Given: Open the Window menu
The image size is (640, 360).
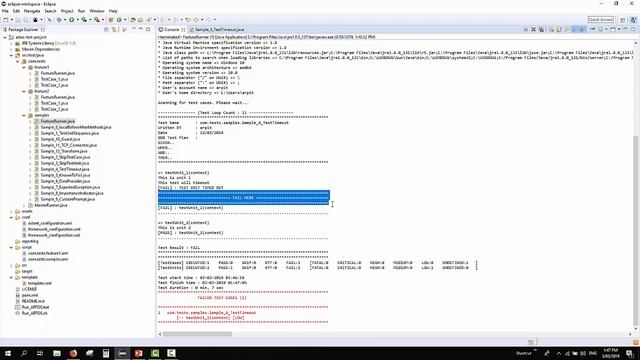Looking at the screenshot, I should pyautogui.click(x=97, y=11).
